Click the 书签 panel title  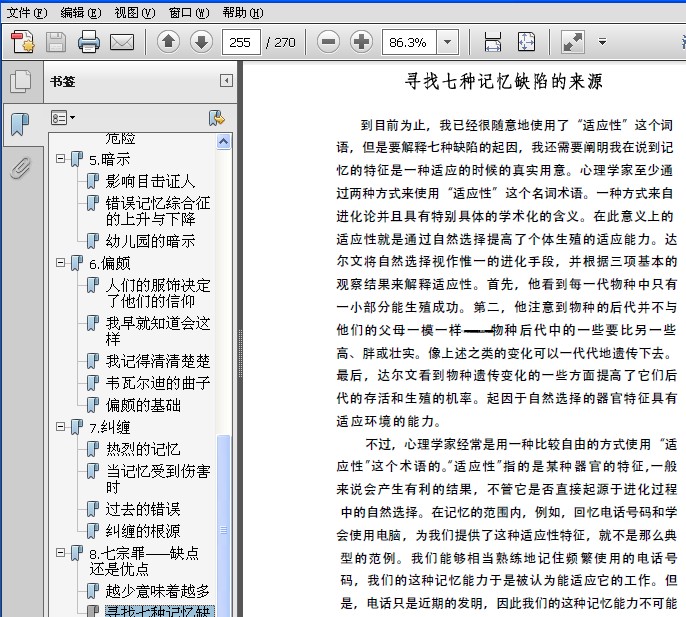tap(63, 81)
